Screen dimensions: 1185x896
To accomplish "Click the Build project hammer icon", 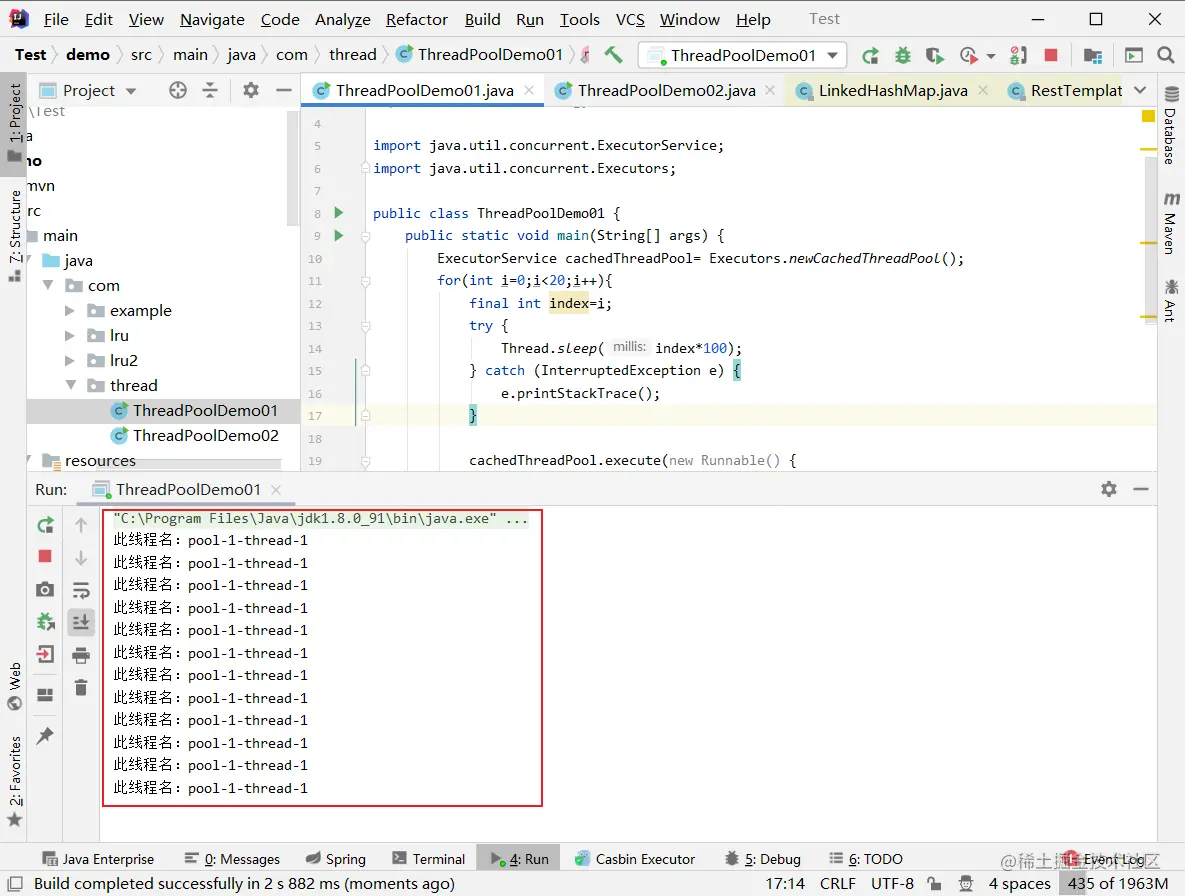I will [613, 54].
